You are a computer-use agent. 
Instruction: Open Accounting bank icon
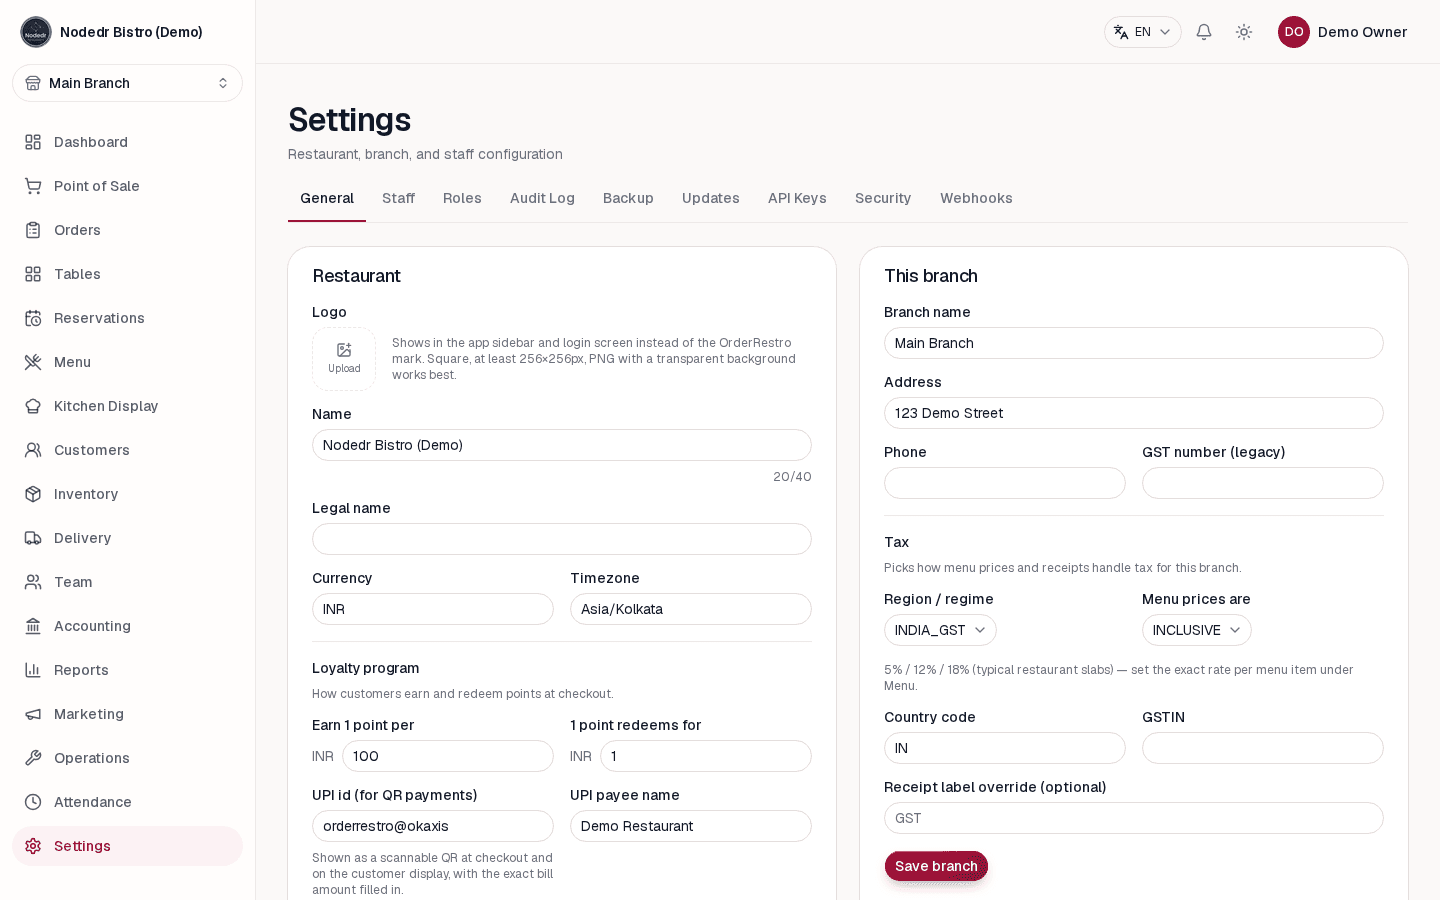point(33,626)
